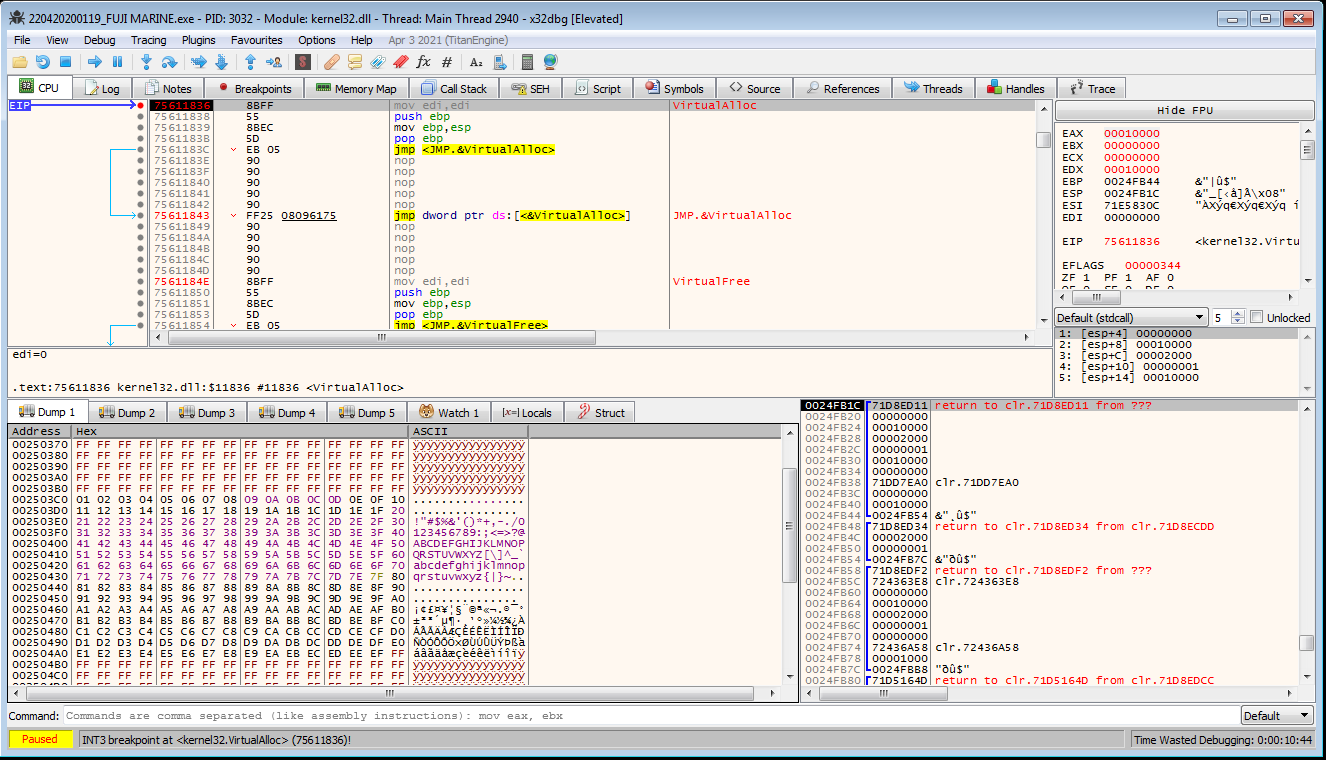
Task: Switch to the Symbols tab
Action: click(674, 88)
